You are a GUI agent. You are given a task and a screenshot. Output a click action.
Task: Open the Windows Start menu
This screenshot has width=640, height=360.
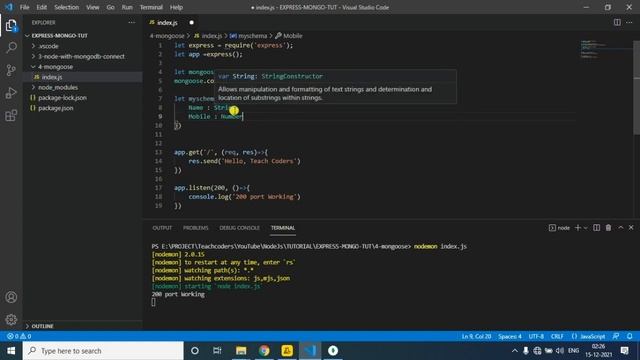pos(11,351)
